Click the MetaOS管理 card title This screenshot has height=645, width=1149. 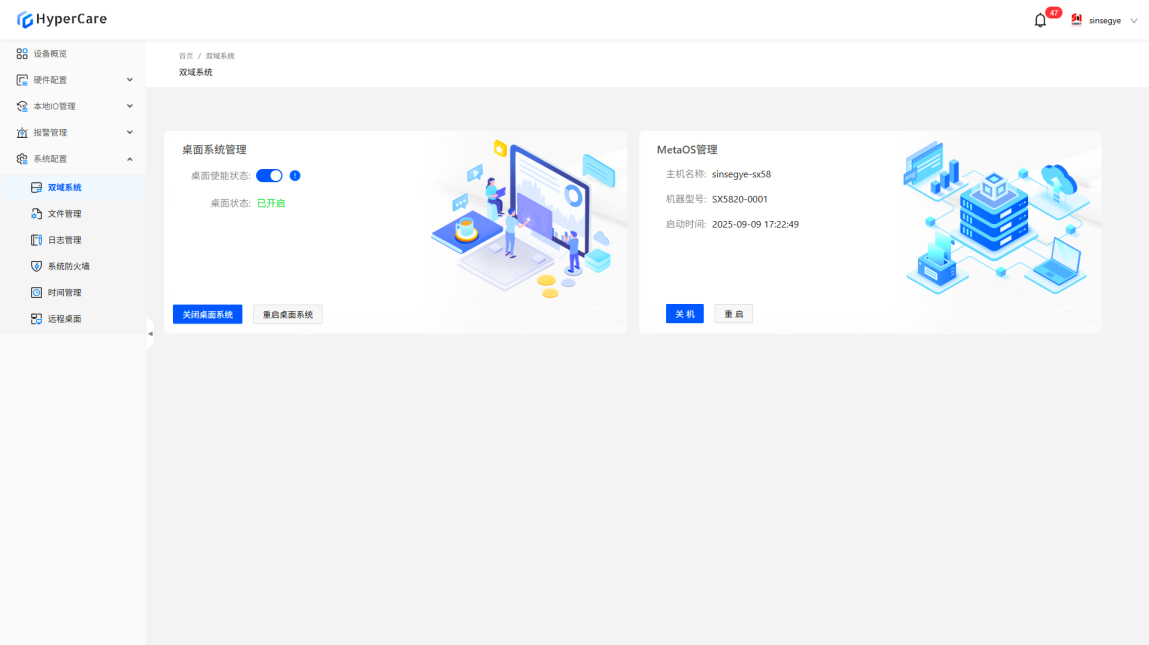pos(687,150)
